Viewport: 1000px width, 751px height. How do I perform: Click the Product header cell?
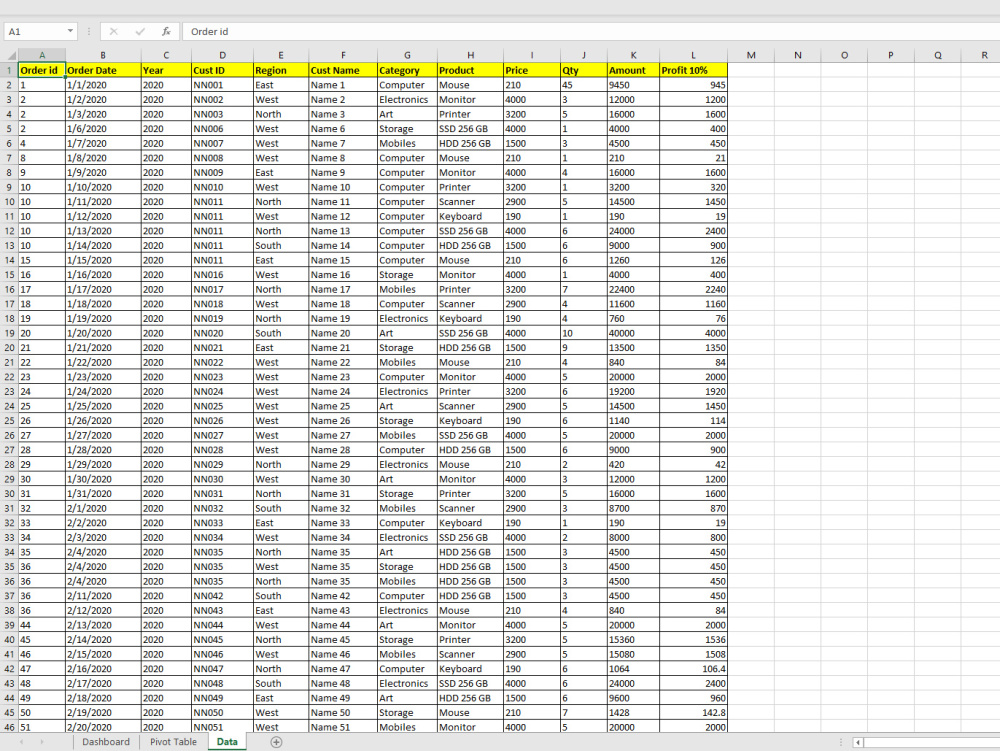(x=471, y=70)
